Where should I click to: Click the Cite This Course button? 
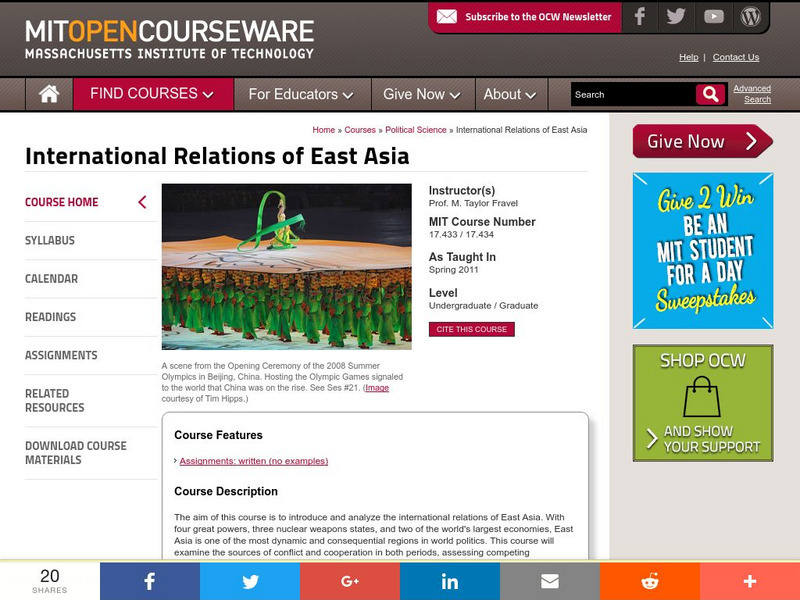click(471, 329)
